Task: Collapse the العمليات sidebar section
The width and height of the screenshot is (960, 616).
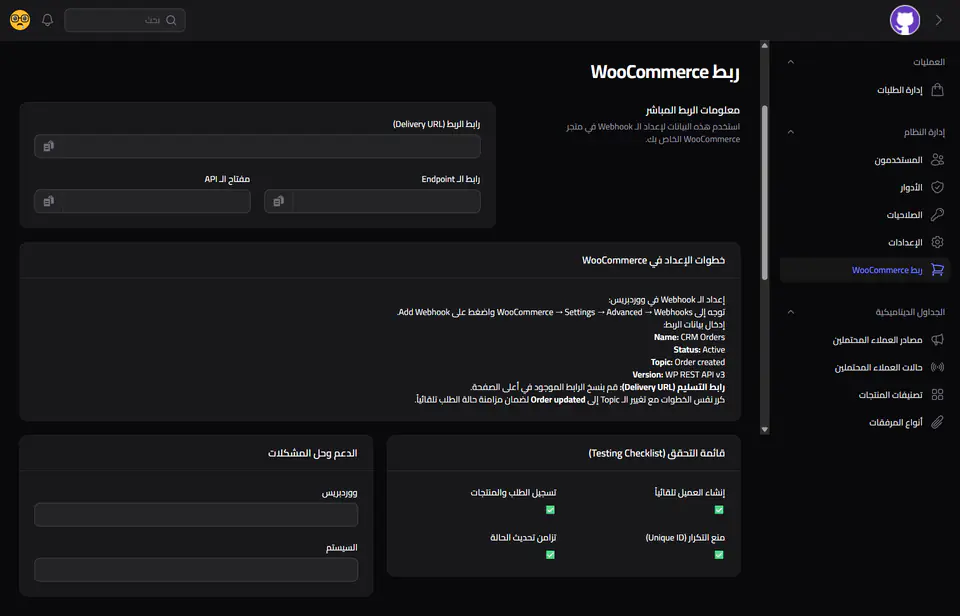Action: coord(790,62)
